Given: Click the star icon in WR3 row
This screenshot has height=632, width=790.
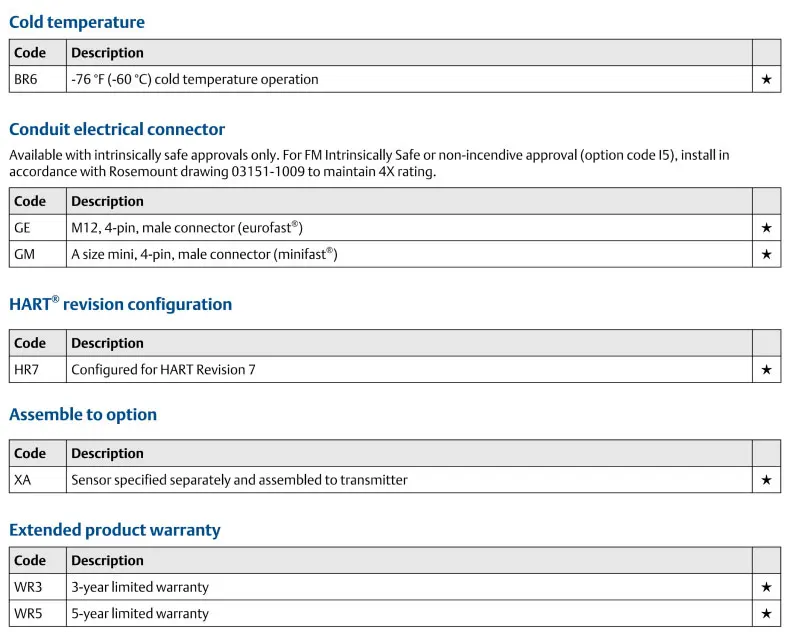Looking at the screenshot, I should tap(766, 587).
